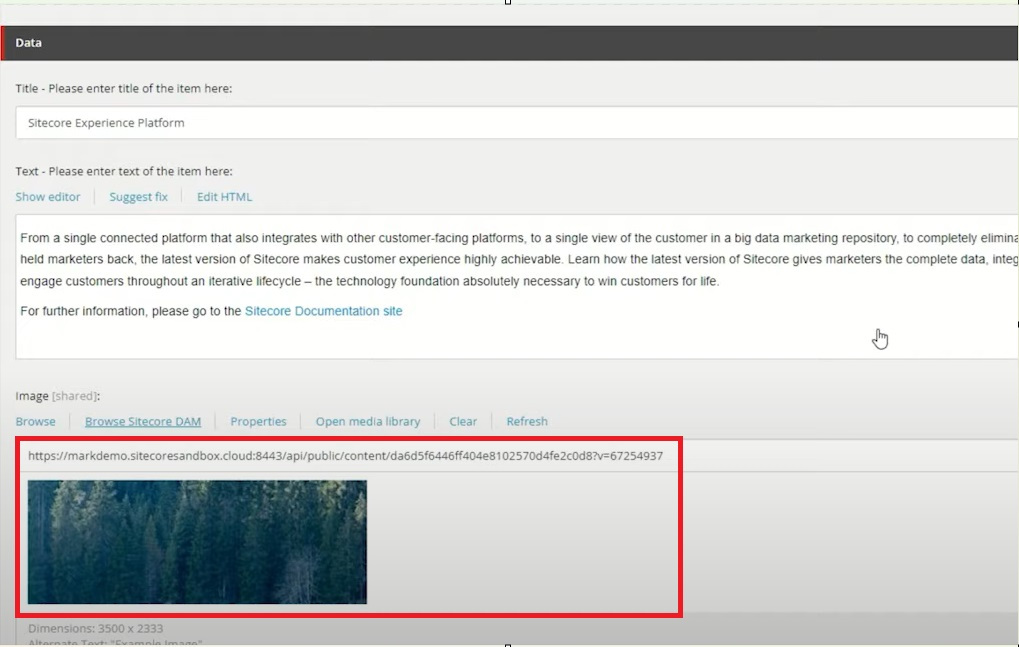Image resolution: width=1019 pixels, height=647 pixels.
Task: Edit the Title input field
Action: [517, 123]
